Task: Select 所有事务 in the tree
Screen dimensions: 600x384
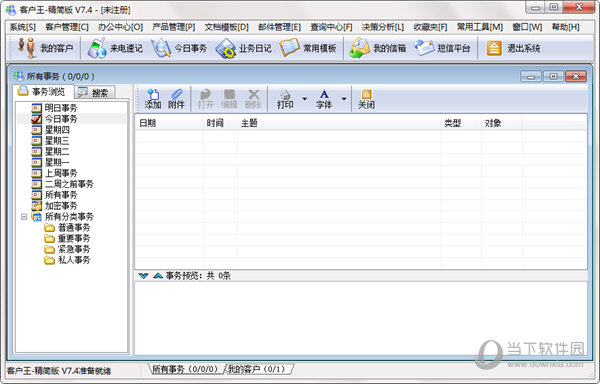Action: [60, 195]
